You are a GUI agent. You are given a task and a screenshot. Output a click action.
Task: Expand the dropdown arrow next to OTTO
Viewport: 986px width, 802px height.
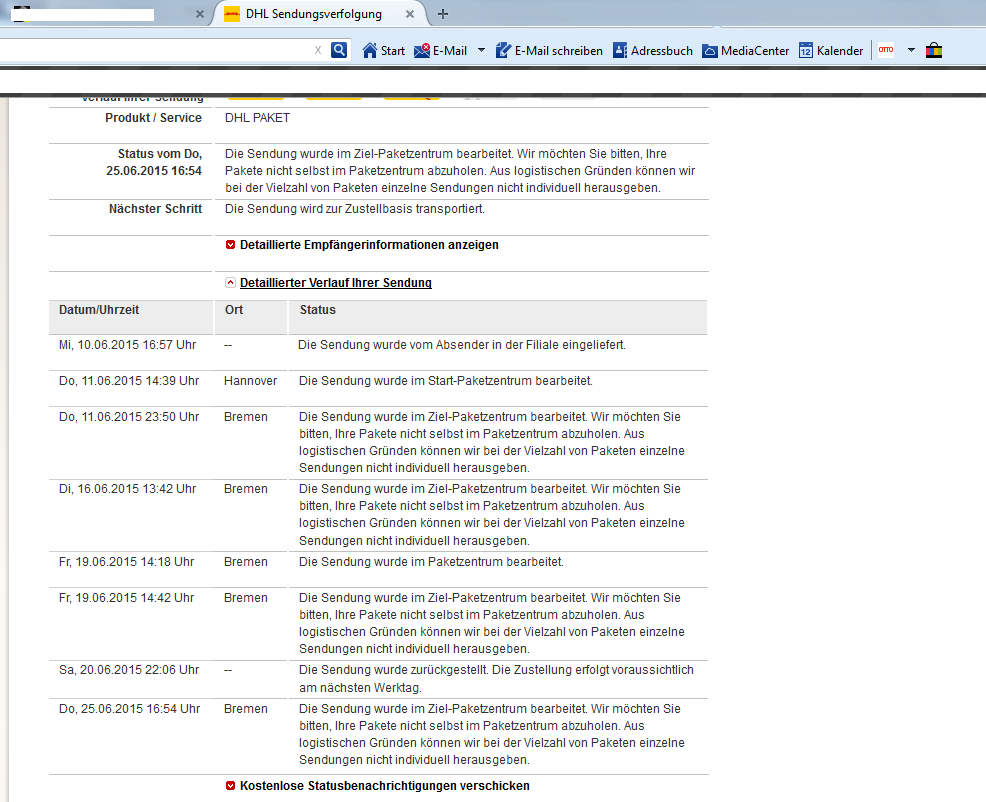coord(911,50)
